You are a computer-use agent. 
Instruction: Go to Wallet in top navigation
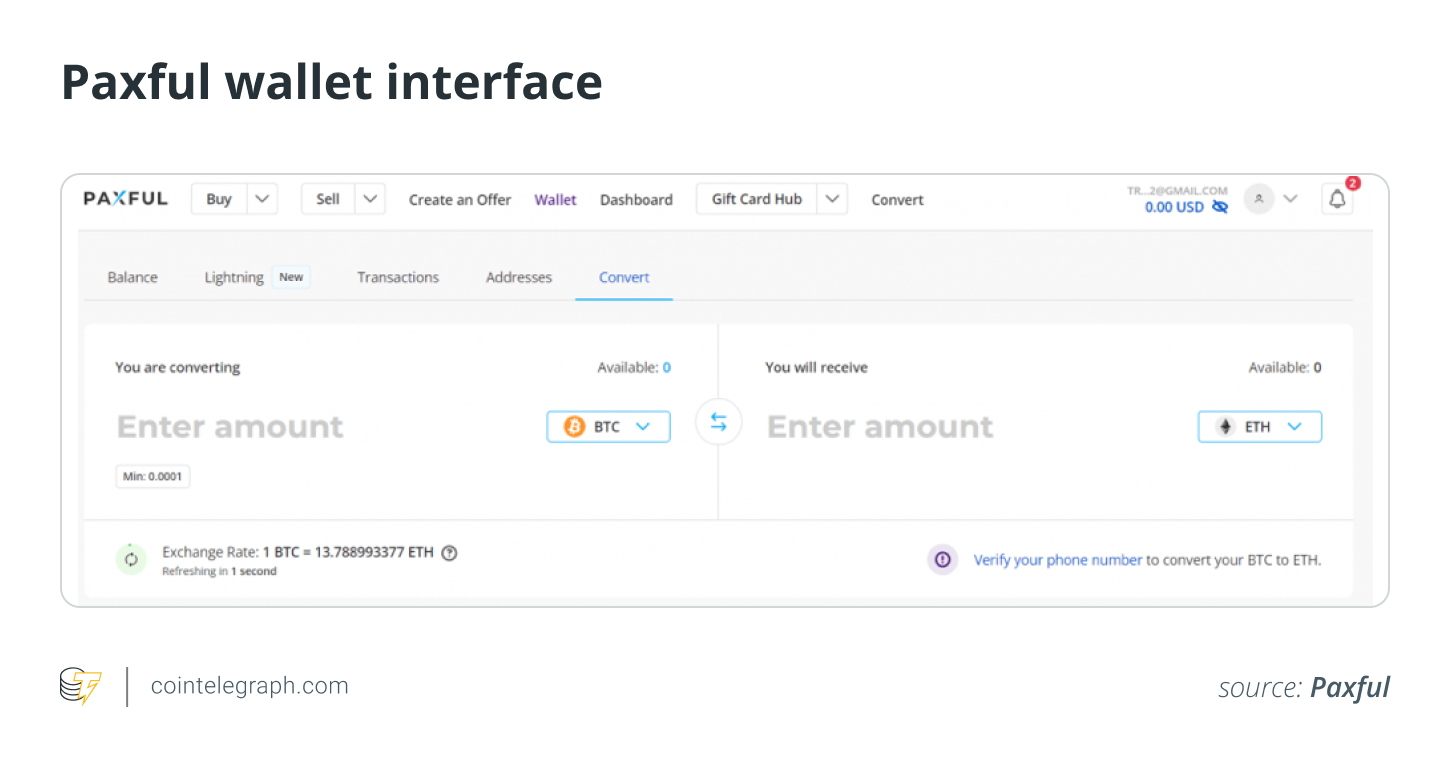tap(555, 200)
